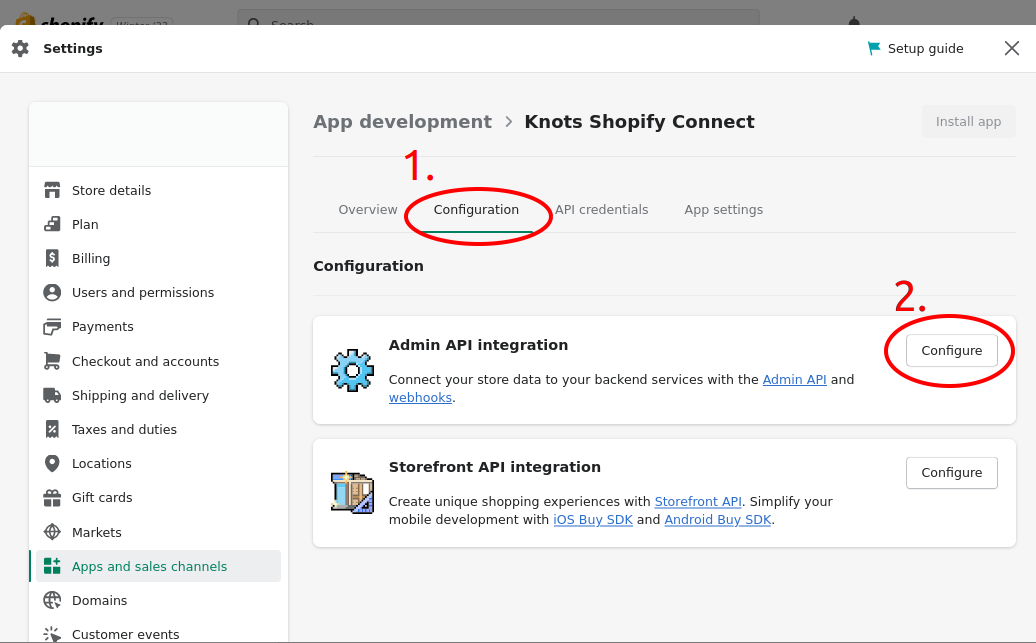Screen dimensions: 1036x643
Task: Open Checkout and accounts settings
Action: point(159,361)
